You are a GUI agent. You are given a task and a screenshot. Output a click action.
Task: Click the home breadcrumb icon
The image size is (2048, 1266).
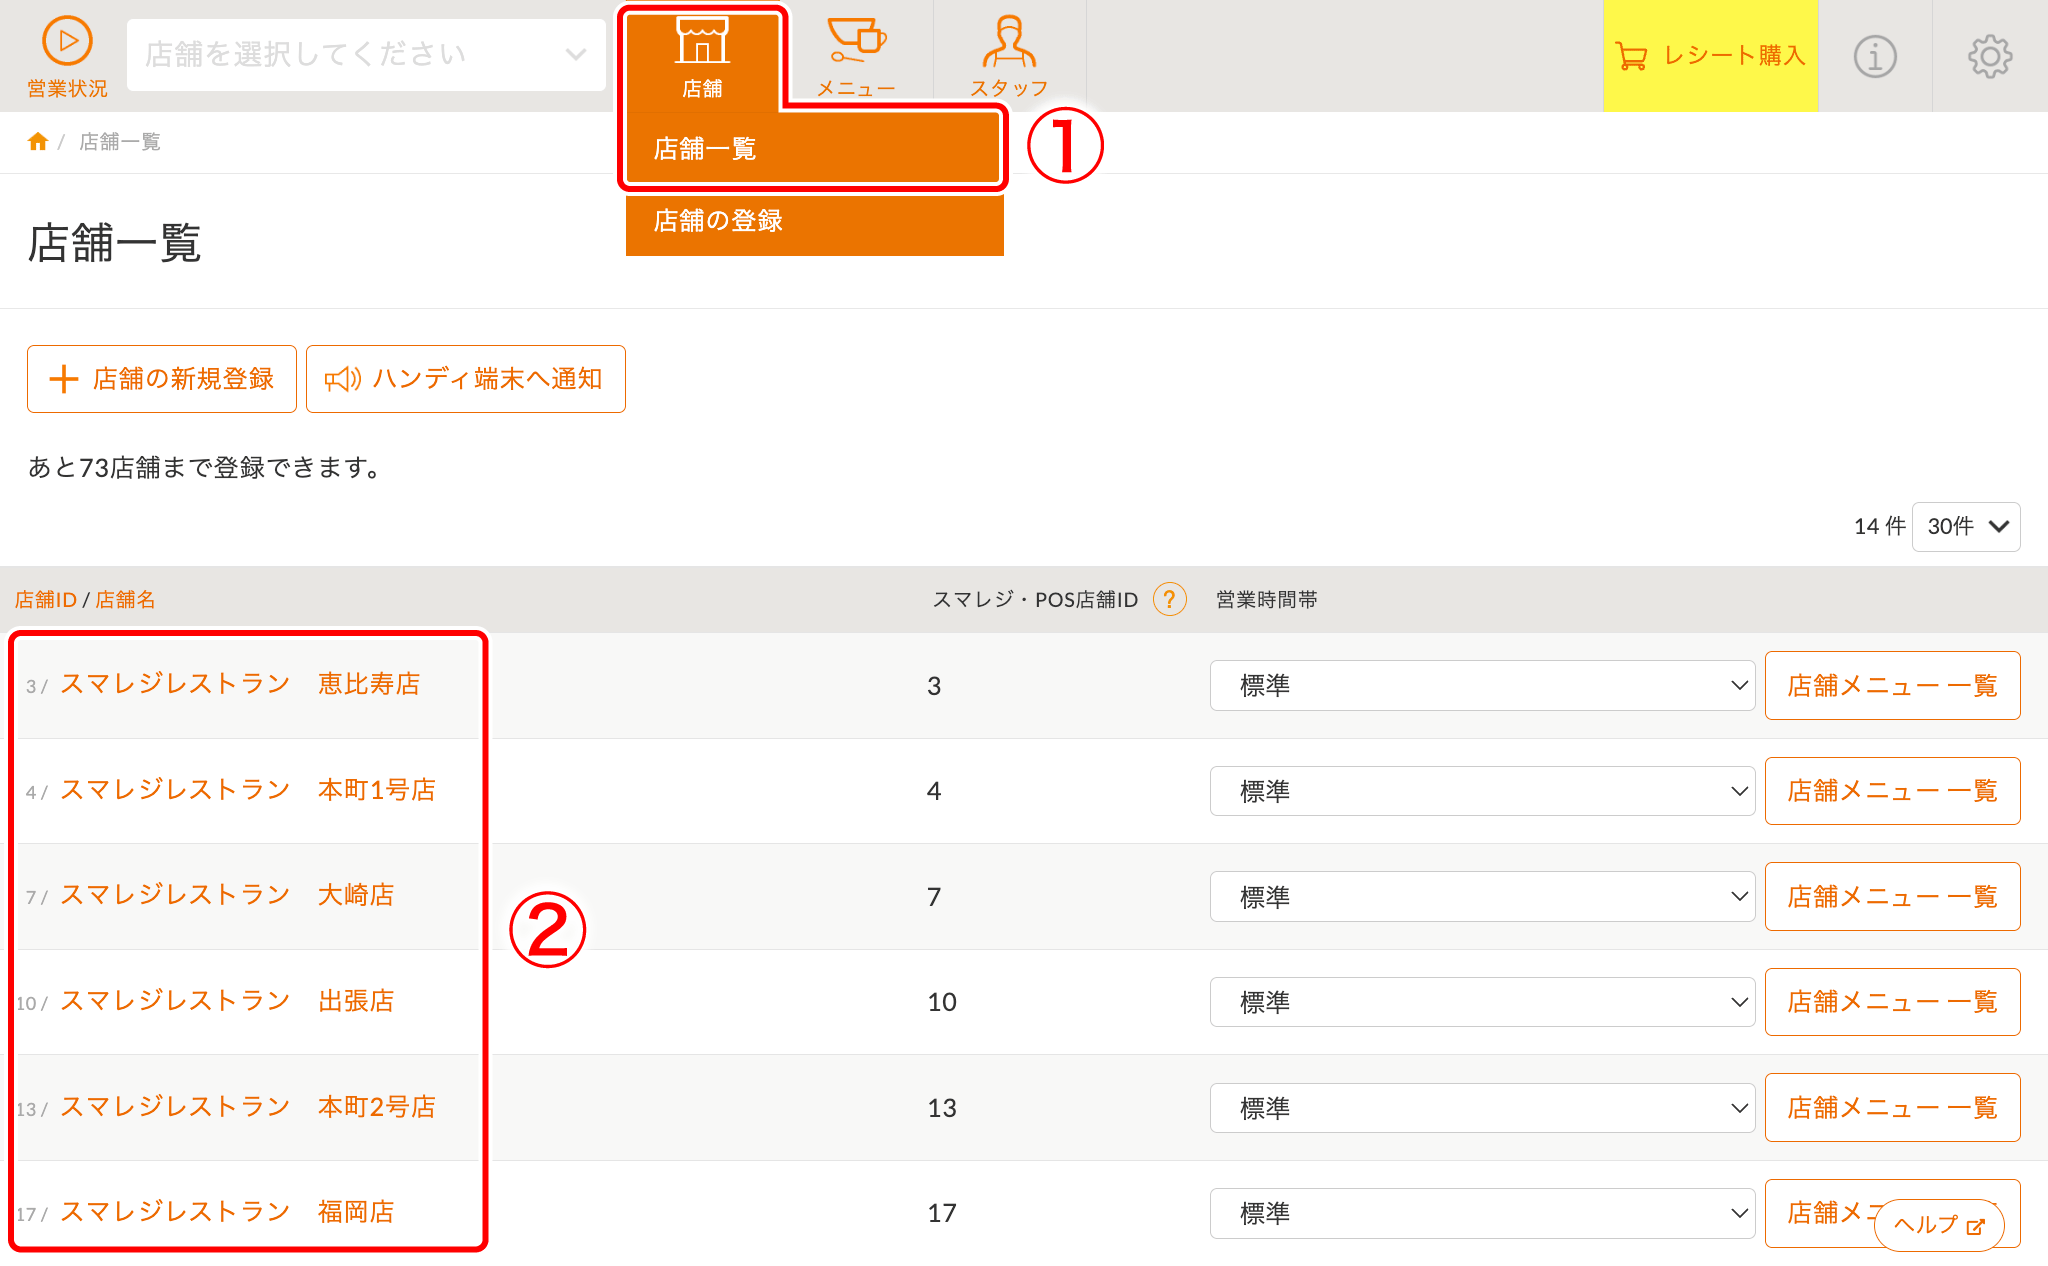click(38, 142)
